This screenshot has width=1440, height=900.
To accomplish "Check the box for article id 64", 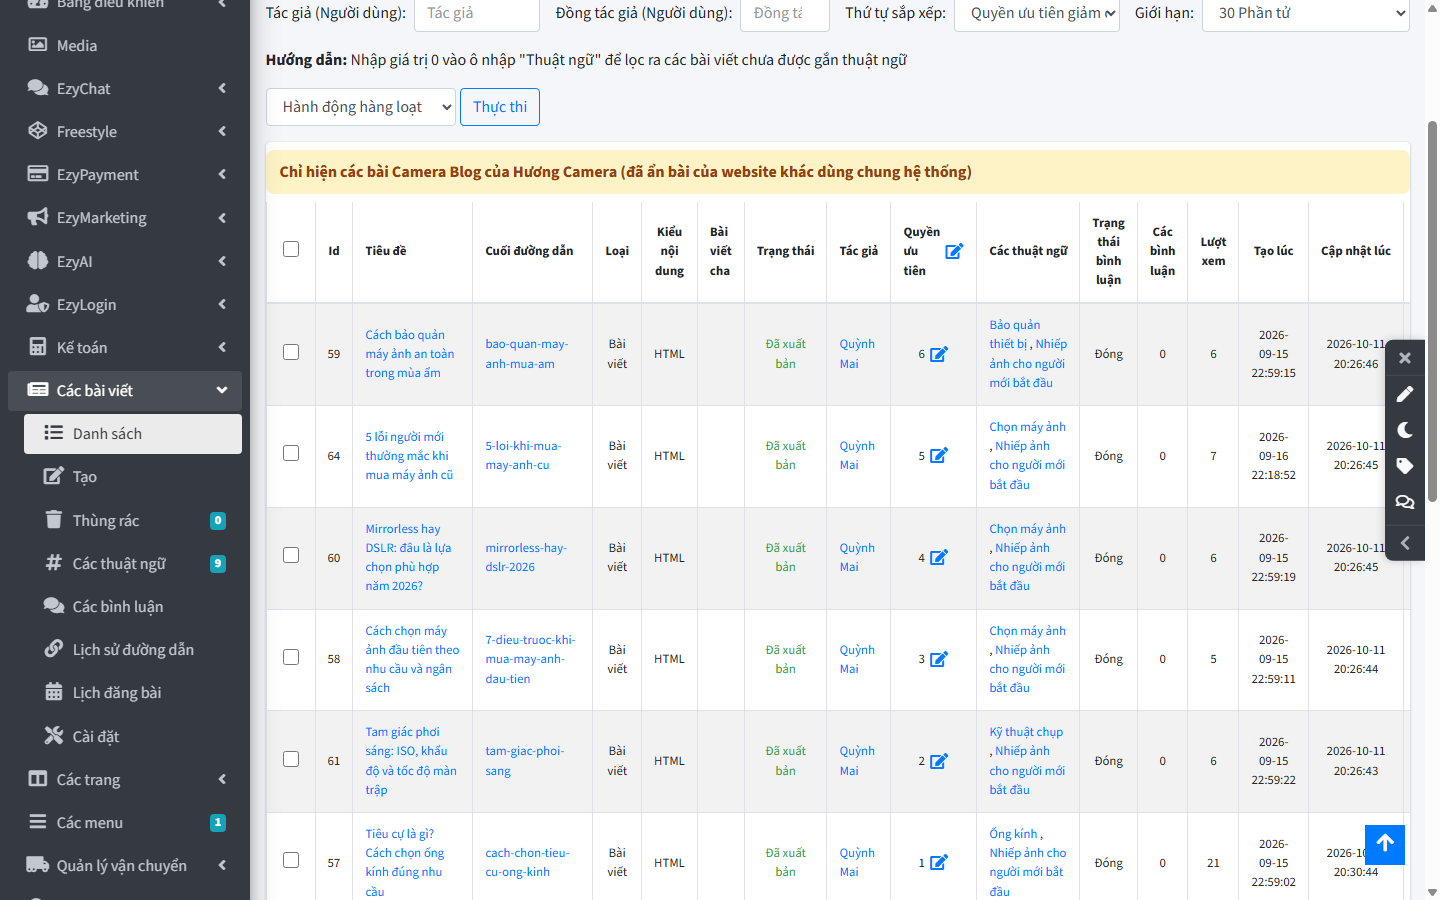I will (291, 453).
